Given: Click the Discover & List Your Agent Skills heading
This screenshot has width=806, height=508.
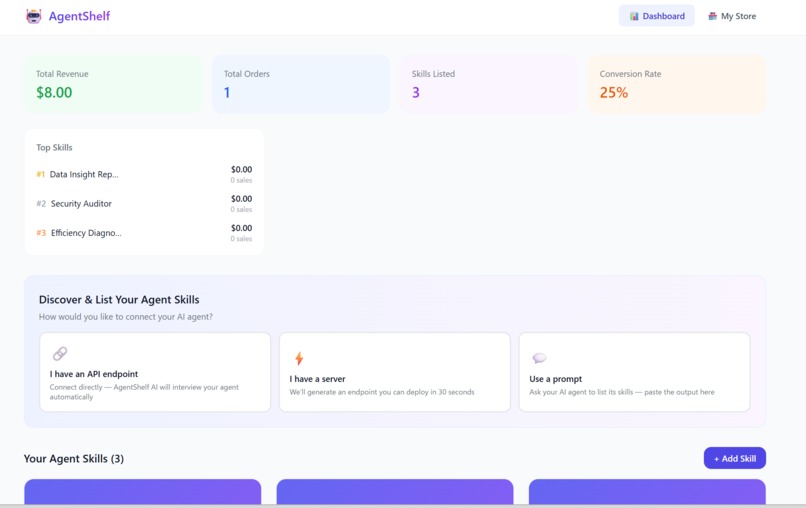Looking at the screenshot, I should (119, 300).
